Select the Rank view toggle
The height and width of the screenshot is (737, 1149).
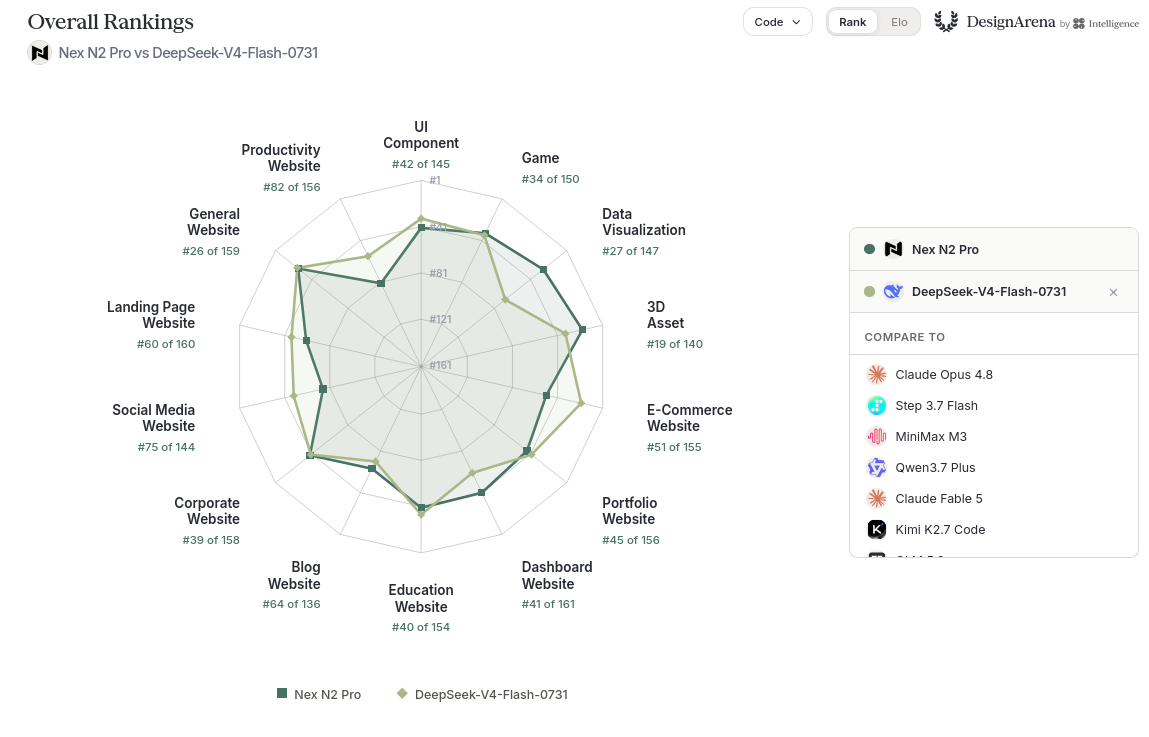pyautogui.click(x=852, y=22)
